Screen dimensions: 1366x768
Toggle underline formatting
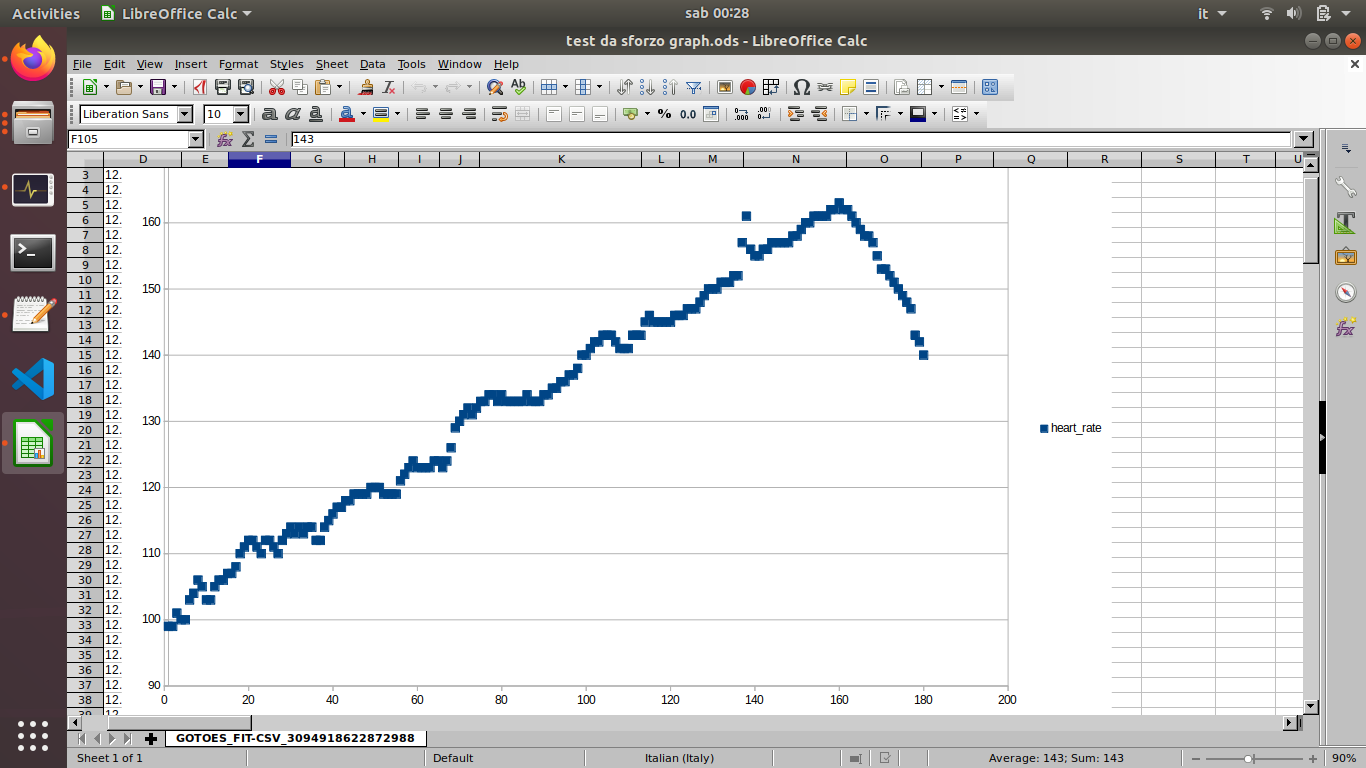coord(316,114)
